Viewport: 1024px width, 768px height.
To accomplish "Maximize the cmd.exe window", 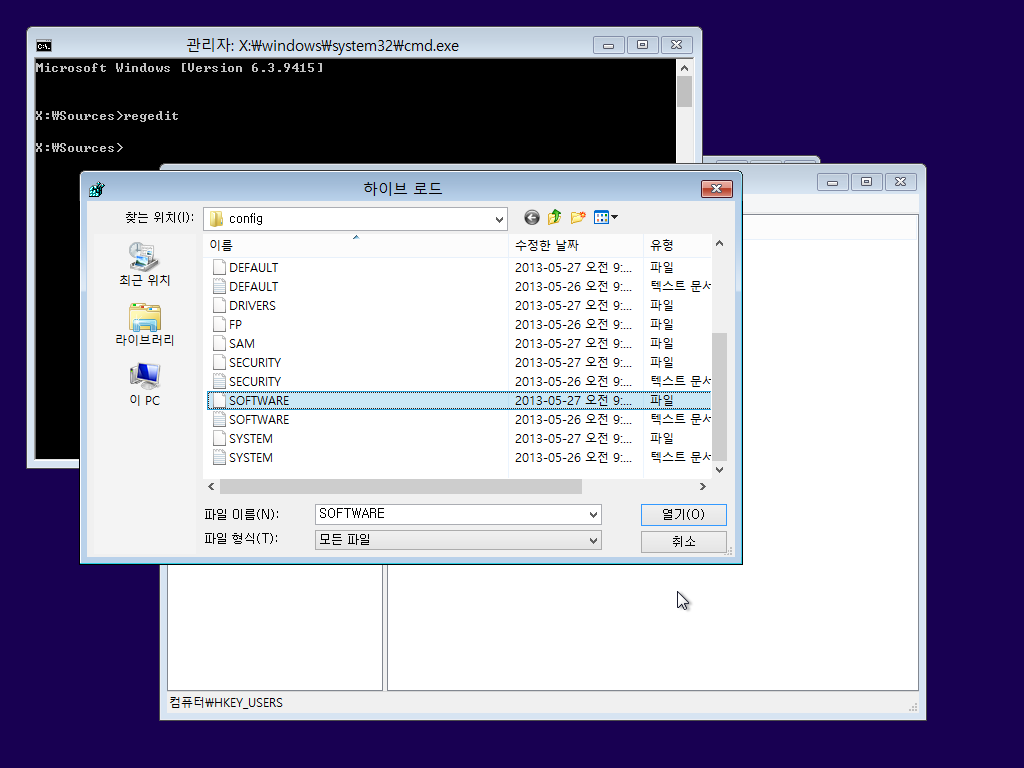I will point(642,45).
